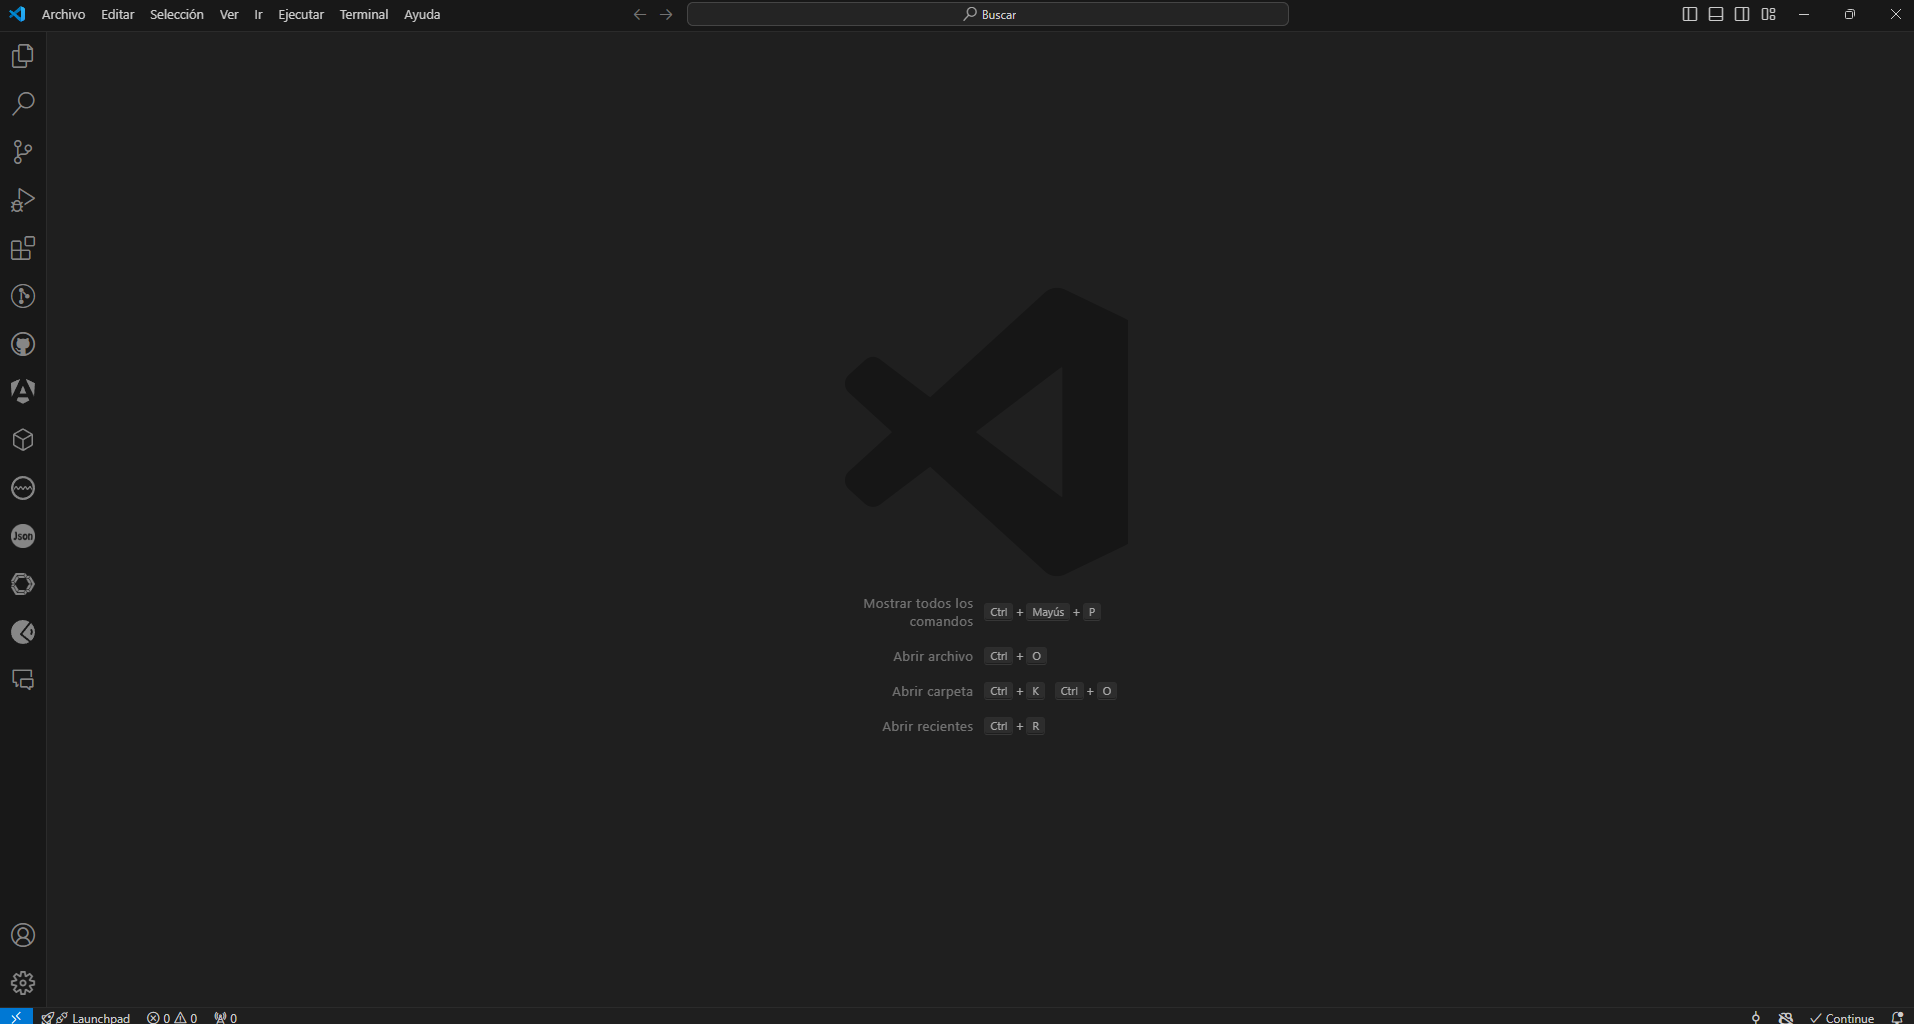Open the Archivo menu
1914x1024 pixels.
[62, 14]
